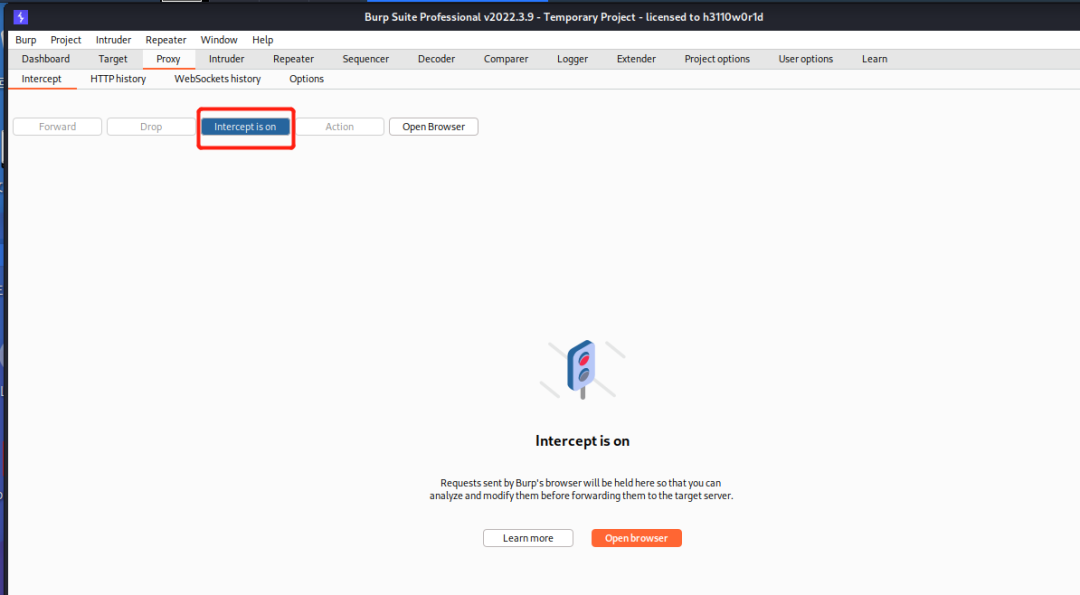The image size is (1080, 595).
Task: Open the Learn more page
Action: [x=527, y=537]
